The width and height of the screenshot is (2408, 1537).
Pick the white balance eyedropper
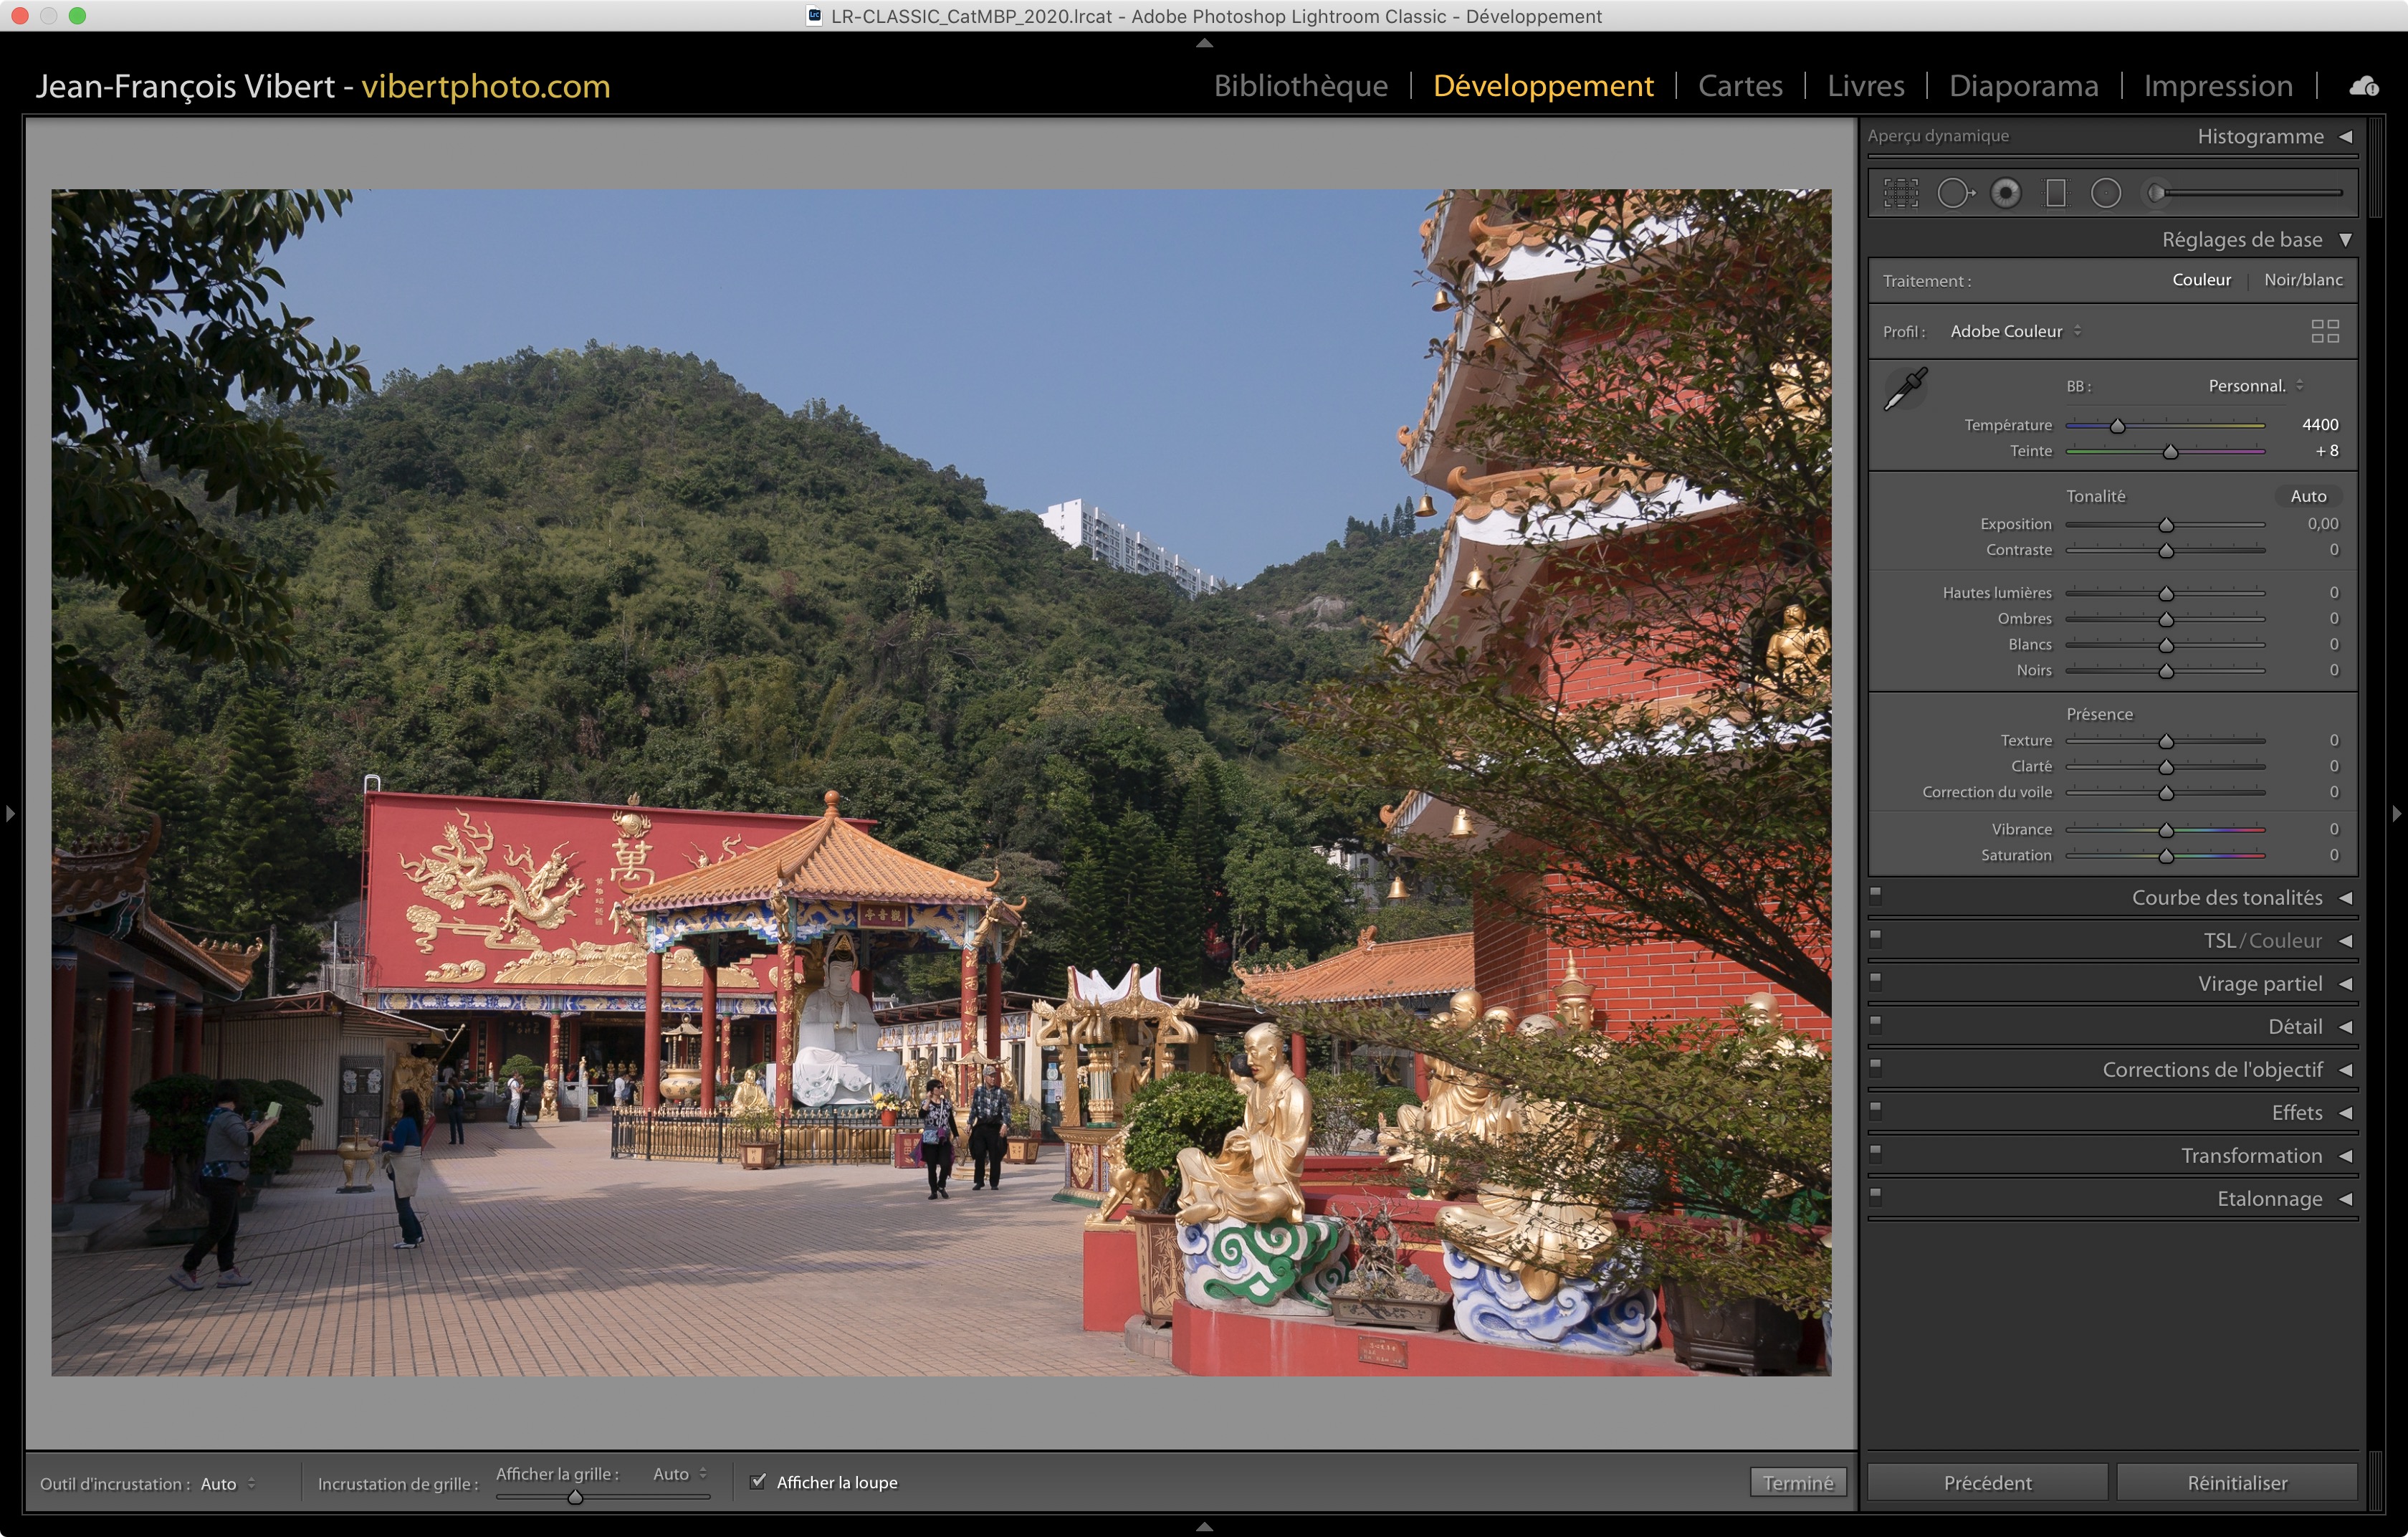(1905, 389)
